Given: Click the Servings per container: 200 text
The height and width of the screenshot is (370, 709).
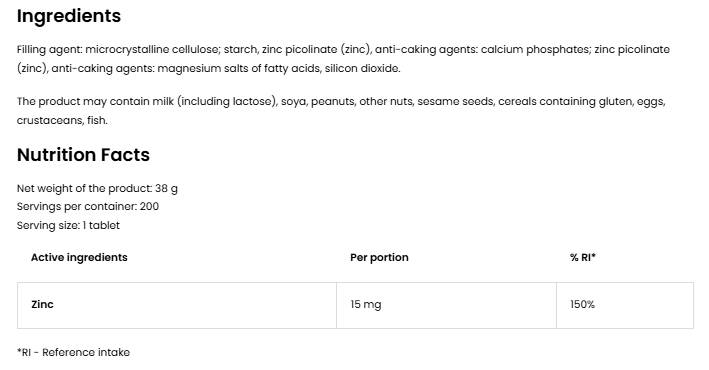Looking at the screenshot, I should click(x=88, y=206).
